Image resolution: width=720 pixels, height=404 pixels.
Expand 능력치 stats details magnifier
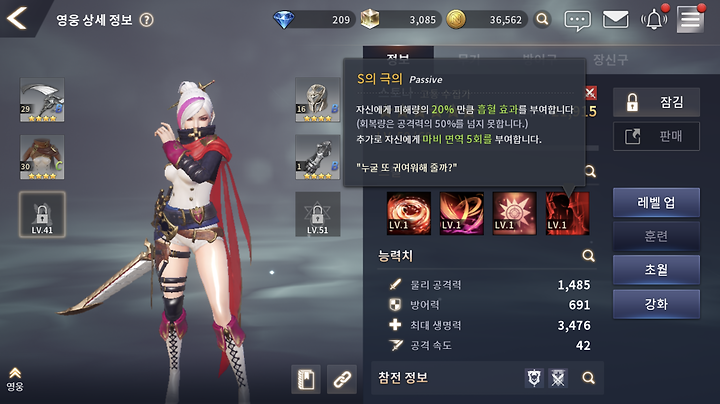[x=588, y=255]
